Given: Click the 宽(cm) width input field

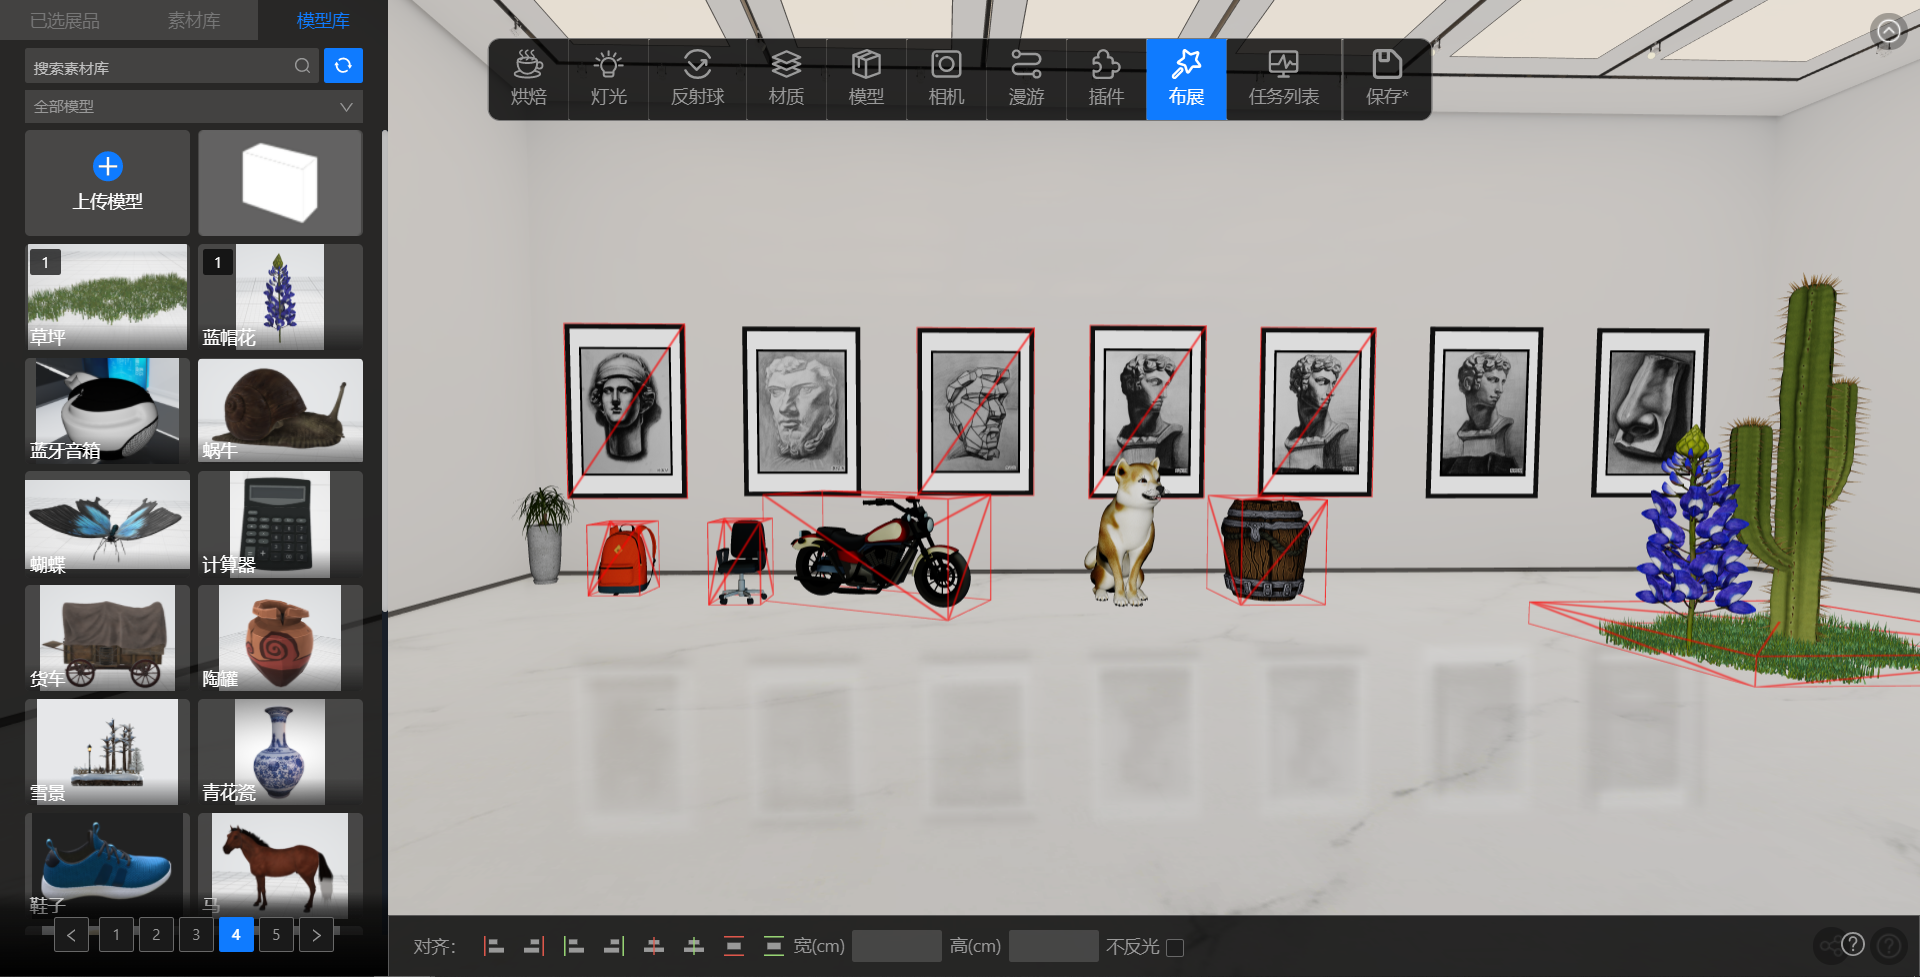Looking at the screenshot, I should [896, 946].
